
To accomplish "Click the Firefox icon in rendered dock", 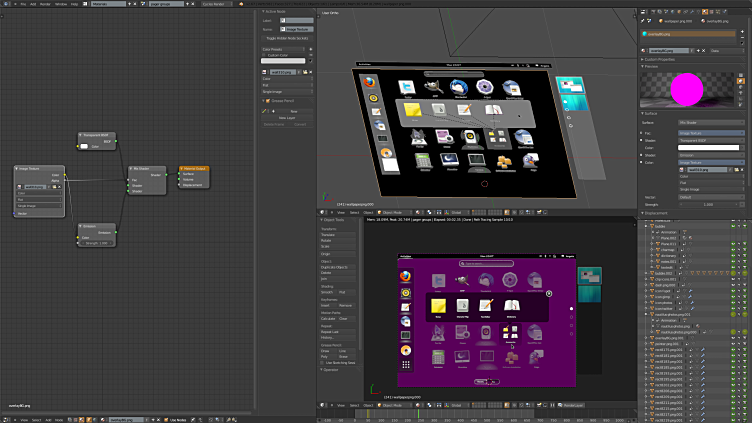I will pos(406,277).
